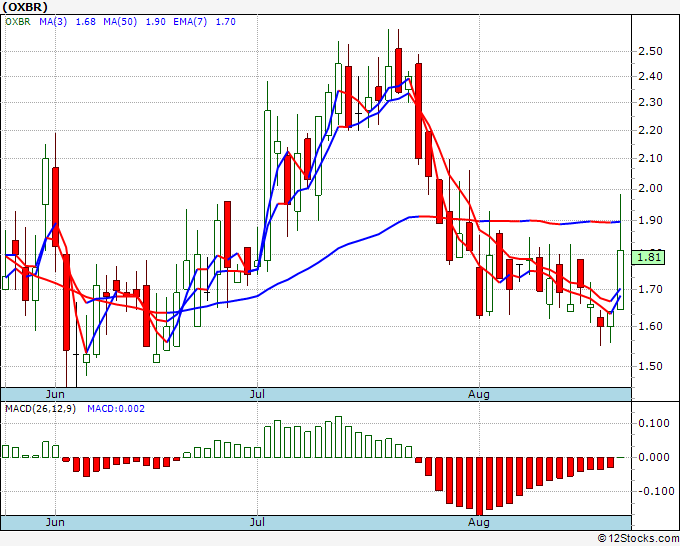Click Aug on the price chart time axis
The image size is (680, 546).
tap(479, 394)
